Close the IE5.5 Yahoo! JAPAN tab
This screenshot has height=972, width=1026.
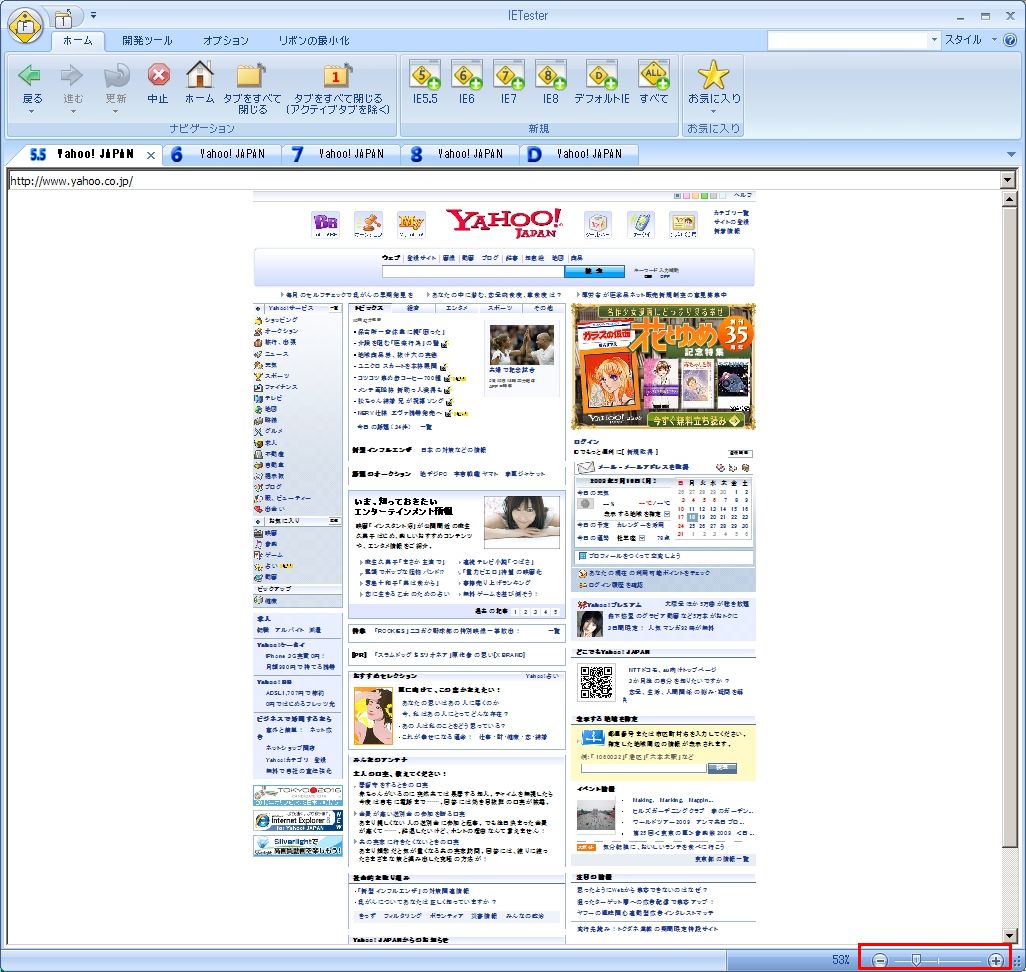point(151,155)
